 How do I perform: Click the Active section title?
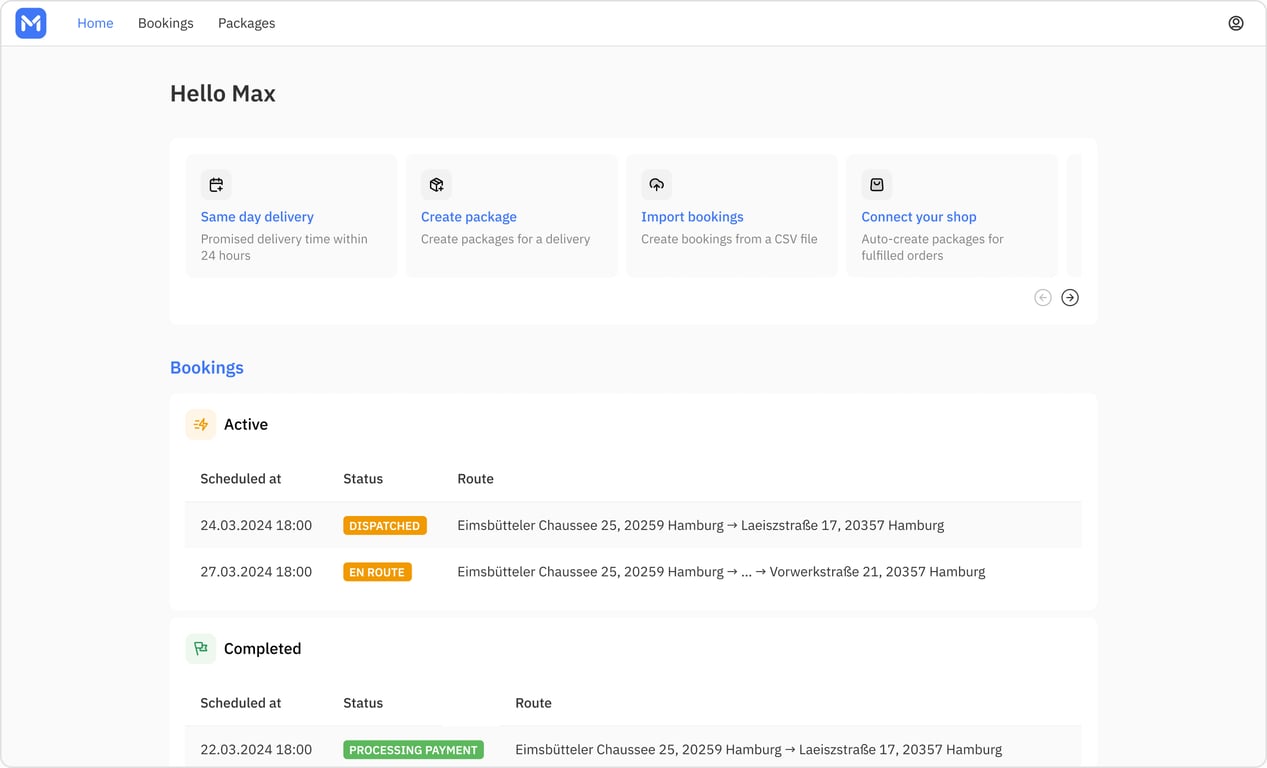(x=246, y=424)
